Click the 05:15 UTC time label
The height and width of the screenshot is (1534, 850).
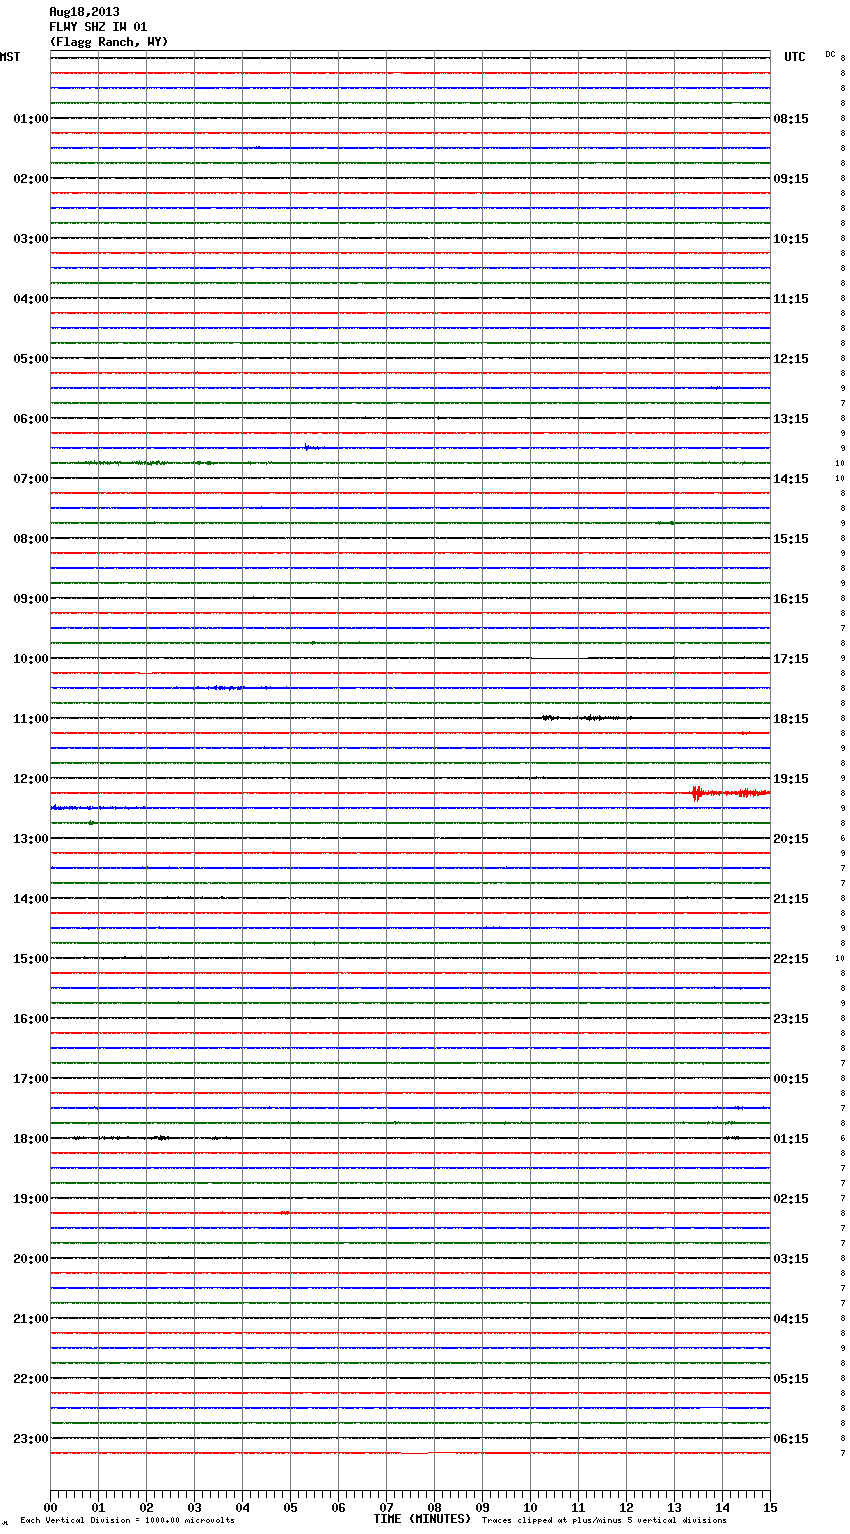(791, 1379)
